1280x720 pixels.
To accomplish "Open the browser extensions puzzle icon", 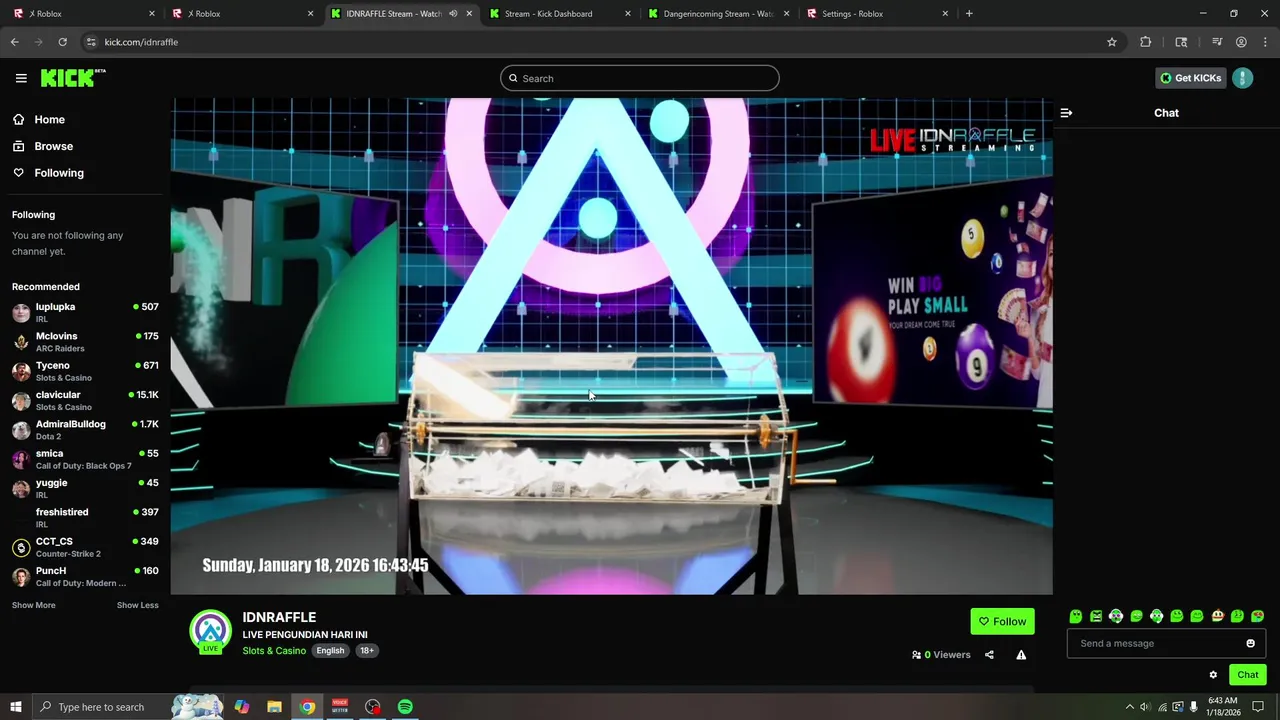I will (1146, 42).
